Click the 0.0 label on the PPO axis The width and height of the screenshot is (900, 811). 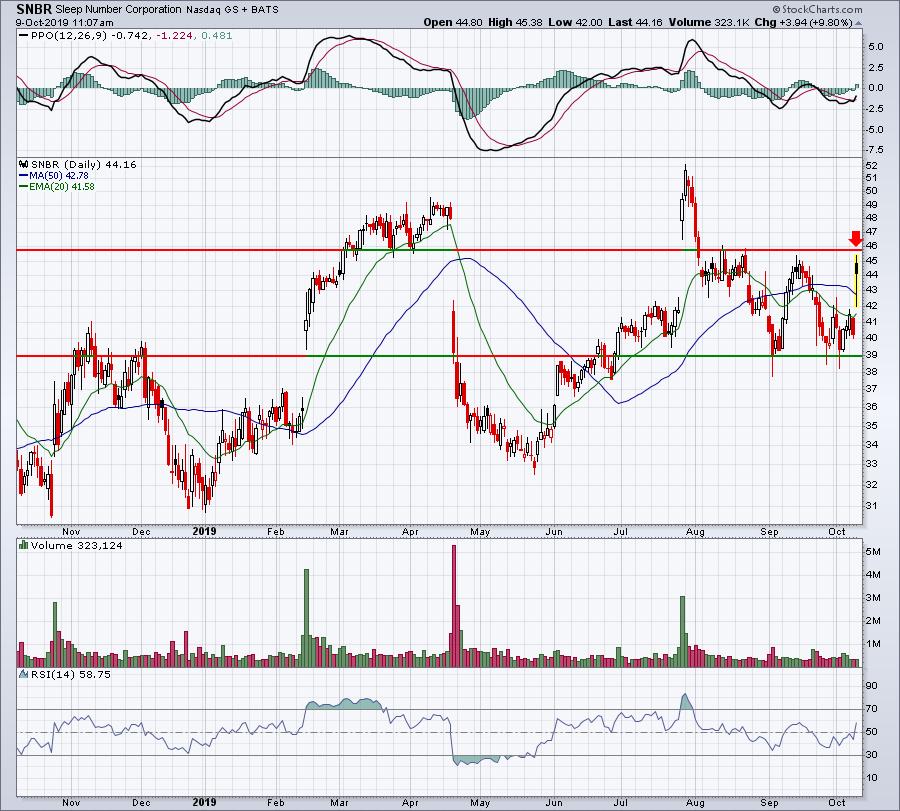tap(875, 88)
